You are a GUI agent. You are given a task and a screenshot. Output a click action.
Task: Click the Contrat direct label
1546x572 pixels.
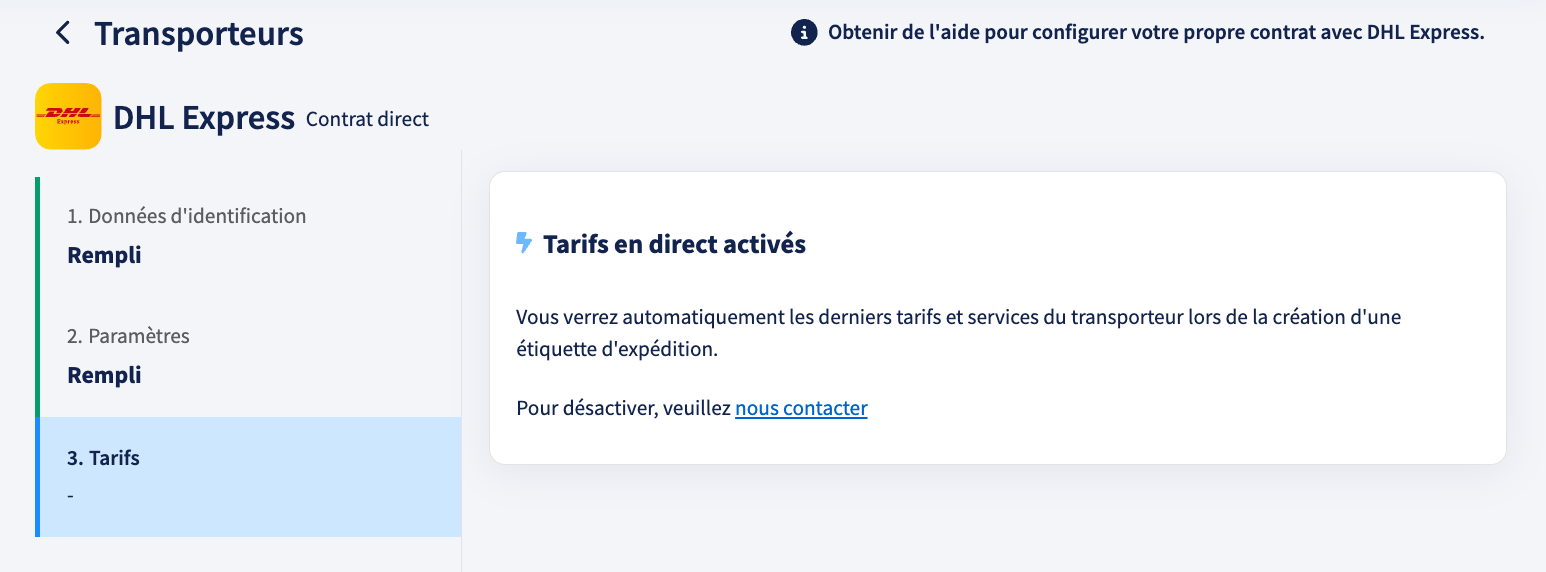coord(367,119)
